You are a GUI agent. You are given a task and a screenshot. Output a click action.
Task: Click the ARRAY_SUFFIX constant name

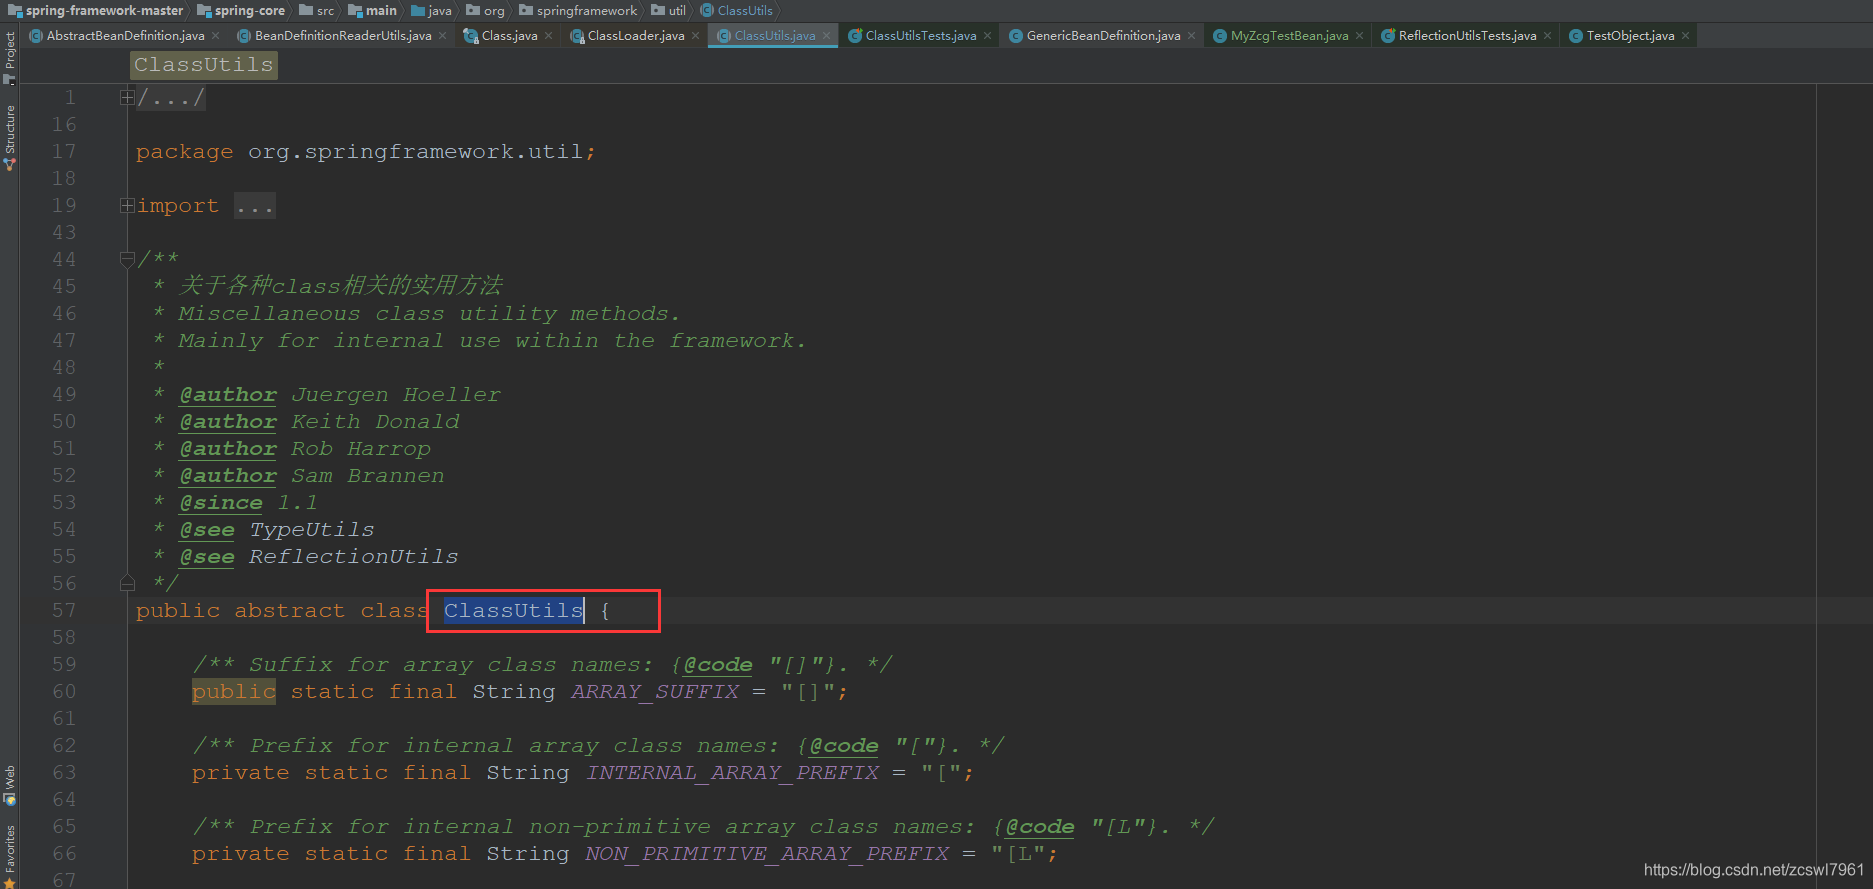point(655,692)
